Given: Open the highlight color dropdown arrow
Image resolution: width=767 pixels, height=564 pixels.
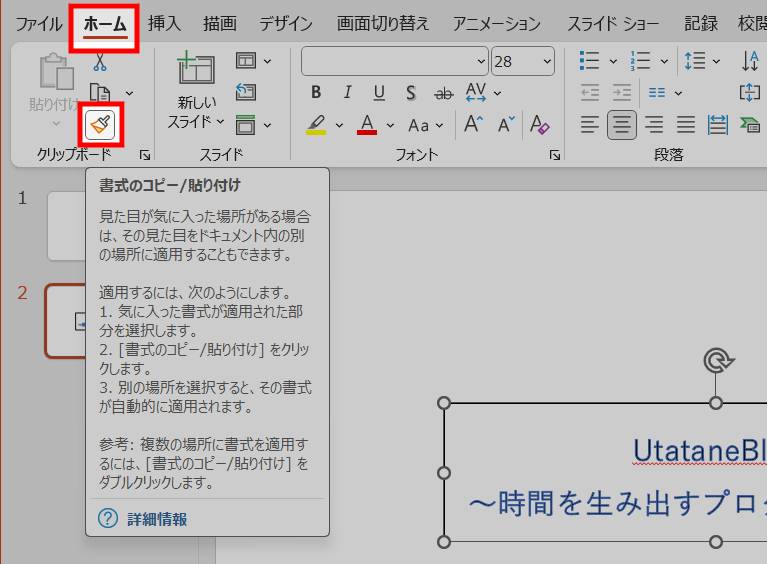Looking at the screenshot, I should [x=339, y=125].
